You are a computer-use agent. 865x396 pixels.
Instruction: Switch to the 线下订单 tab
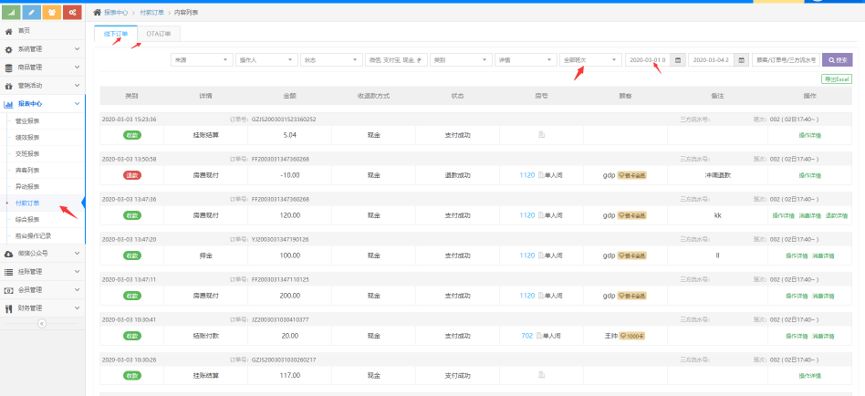116,34
